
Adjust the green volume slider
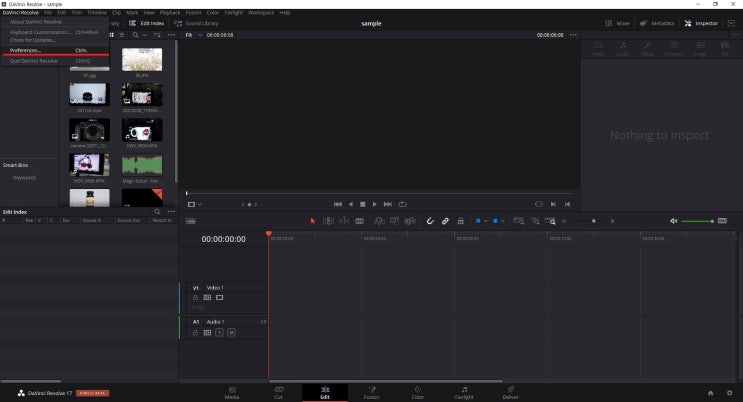[697, 221]
